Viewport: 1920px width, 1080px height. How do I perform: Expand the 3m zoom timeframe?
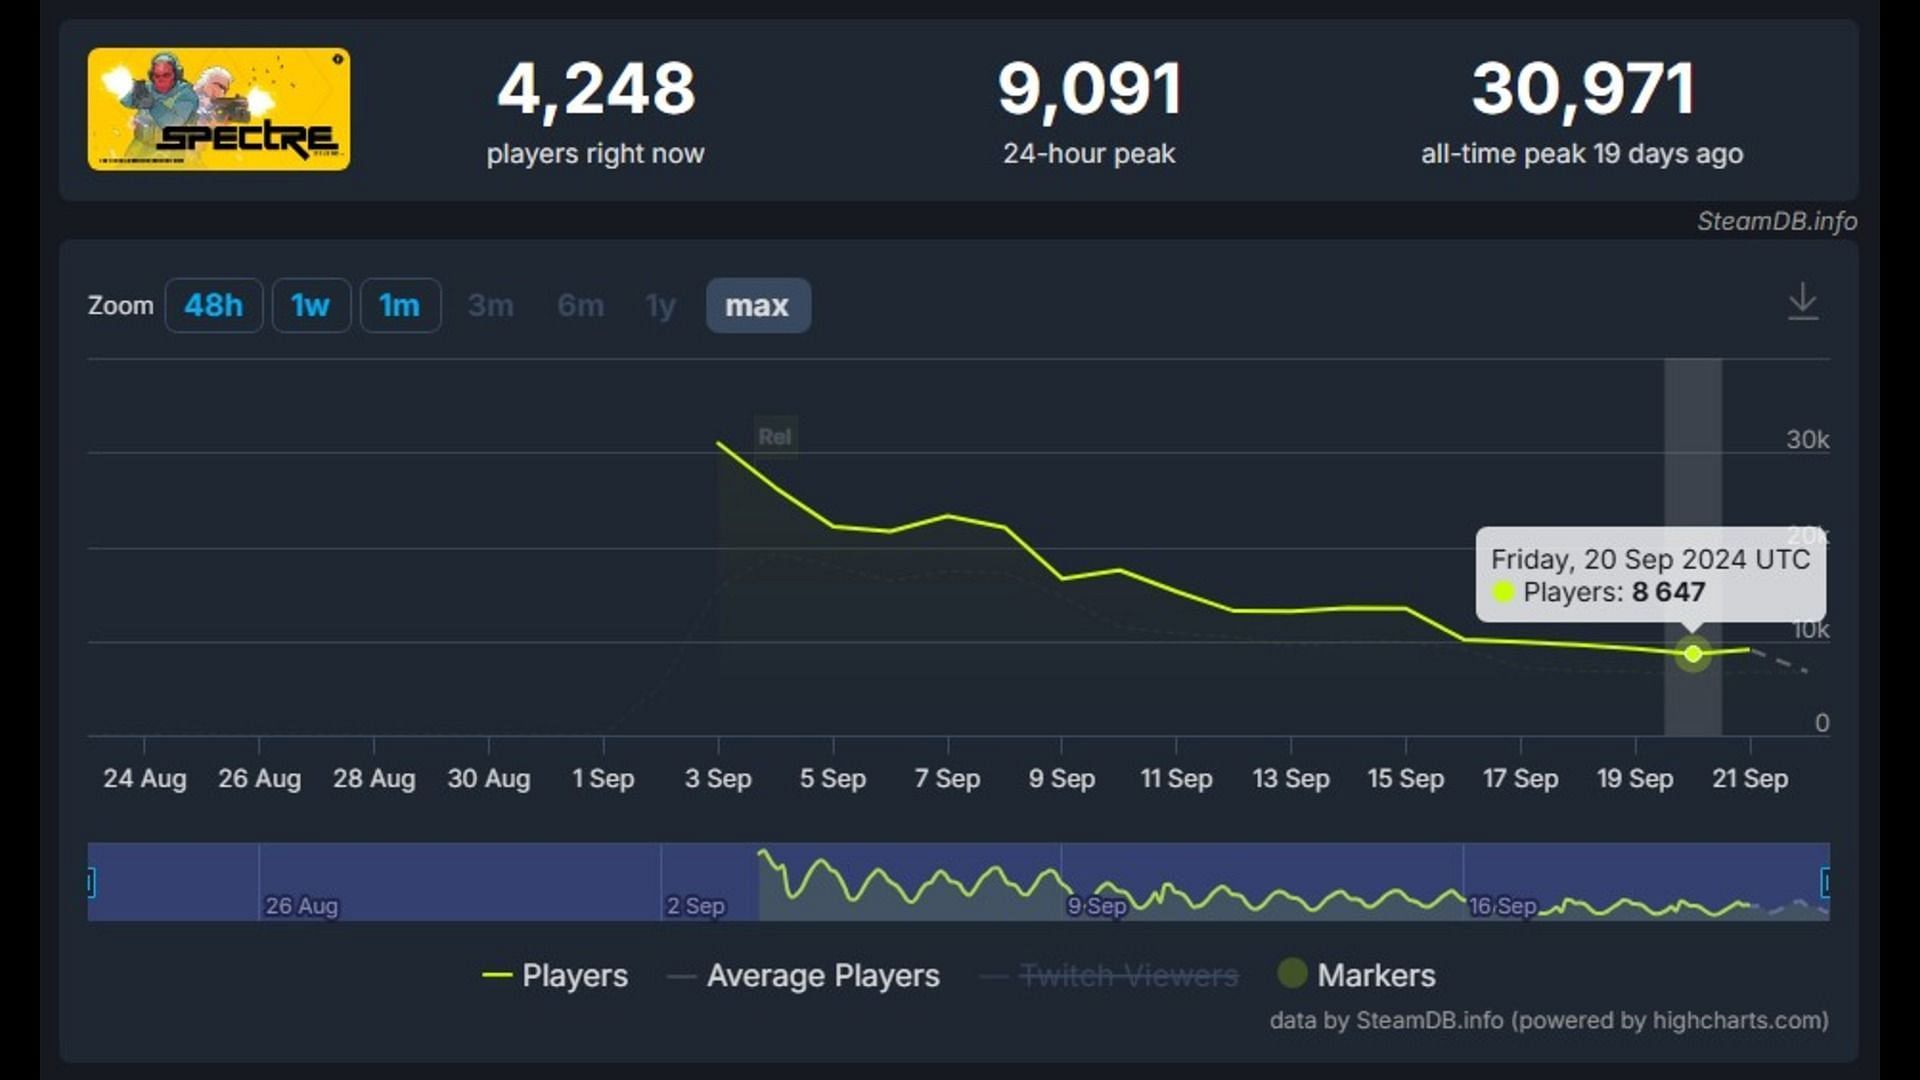click(x=491, y=306)
